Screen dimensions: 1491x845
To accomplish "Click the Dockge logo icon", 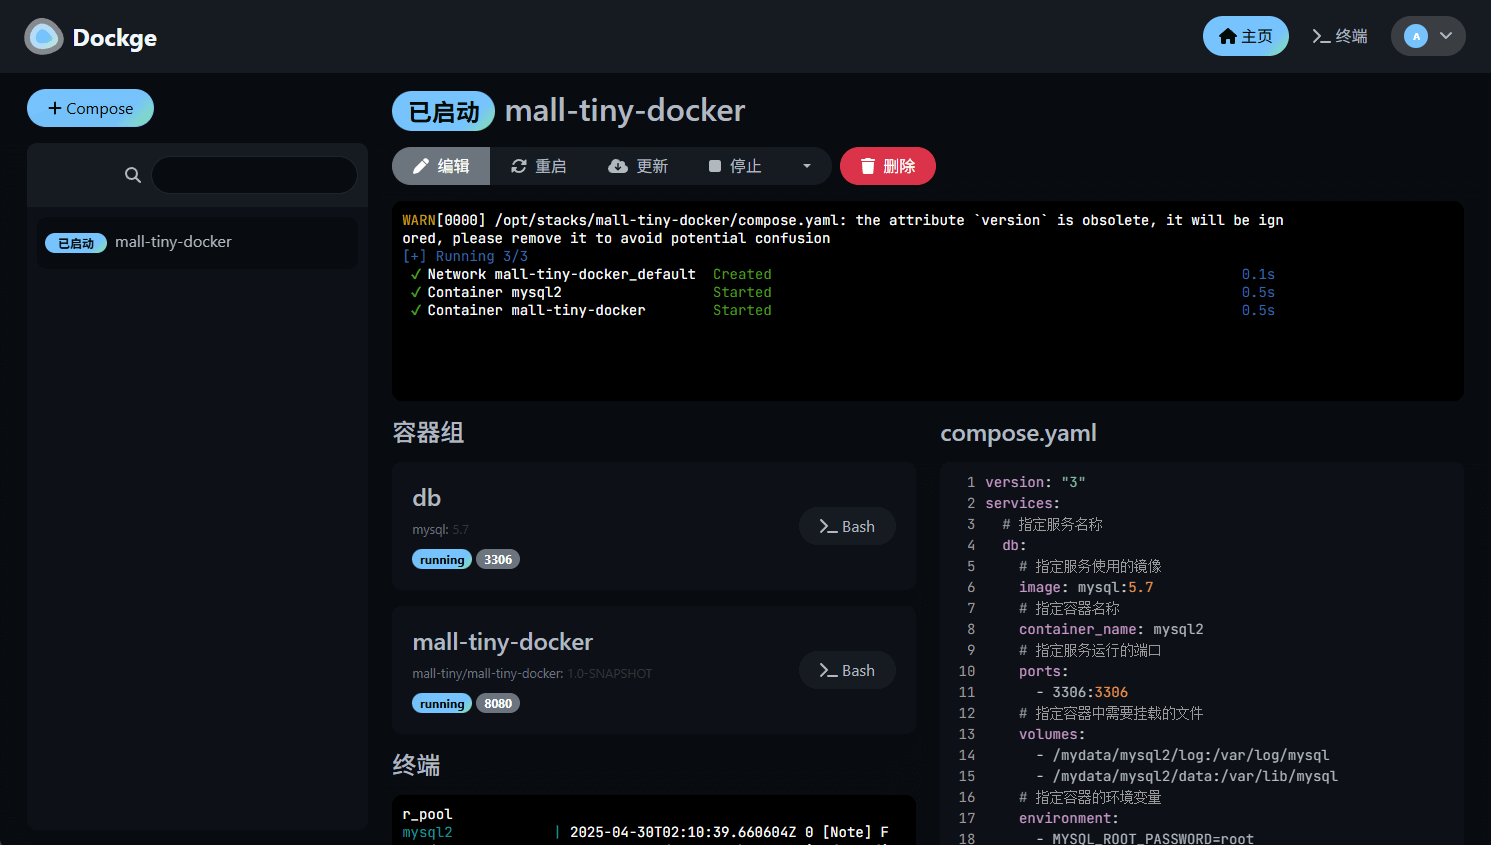I will (44, 37).
